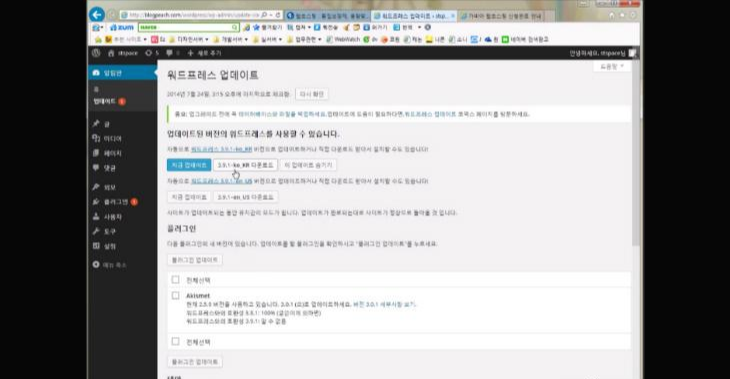This screenshot has height=379, width=730.
Task: Open the database and files backup link
Action: 282,114
